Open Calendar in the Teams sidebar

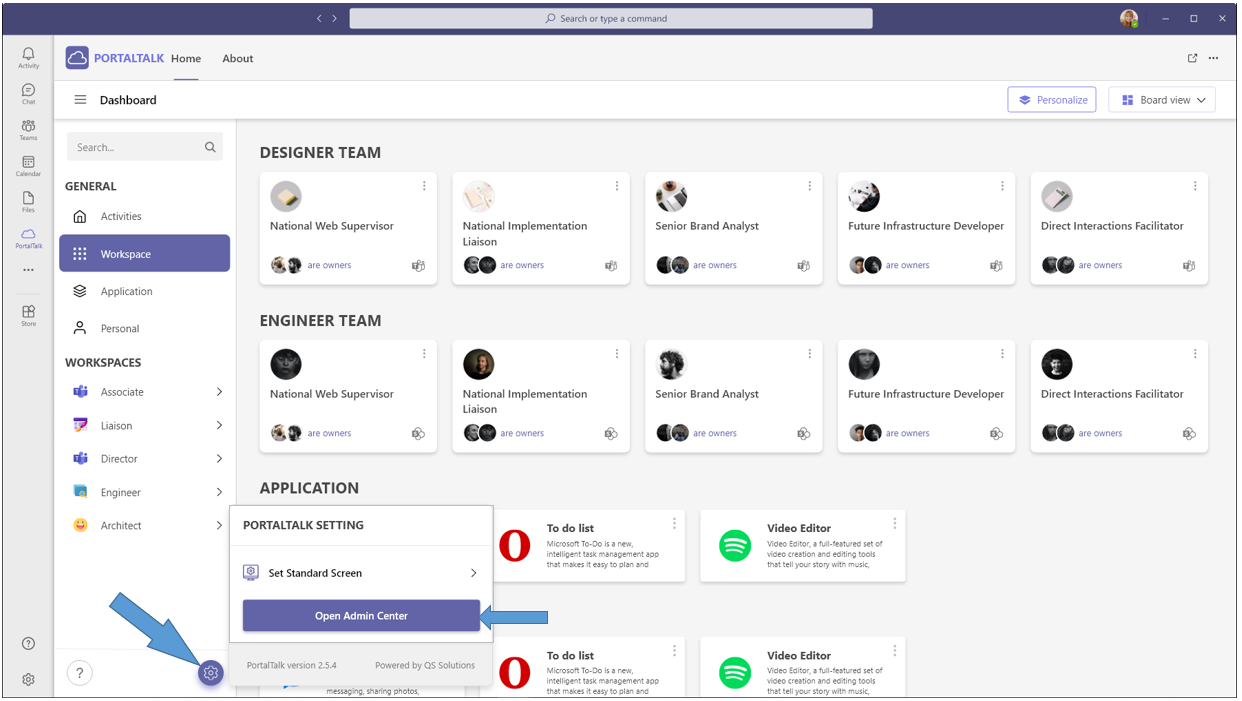pos(28,165)
